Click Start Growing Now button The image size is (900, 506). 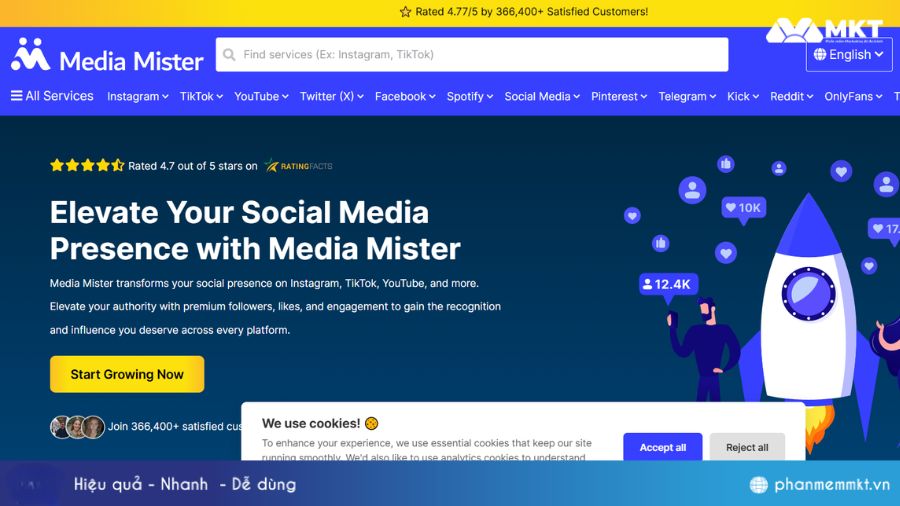coord(127,374)
